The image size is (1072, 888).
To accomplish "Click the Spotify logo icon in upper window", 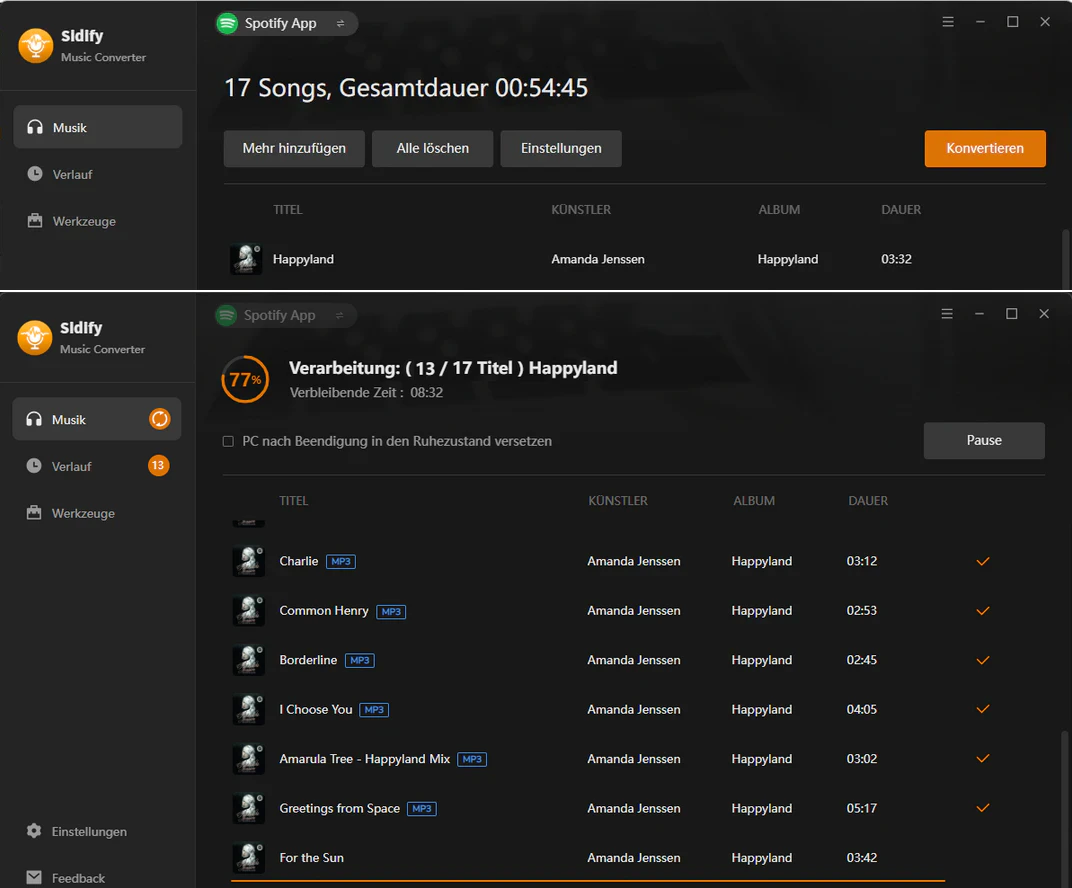I will [x=227, y=23].
